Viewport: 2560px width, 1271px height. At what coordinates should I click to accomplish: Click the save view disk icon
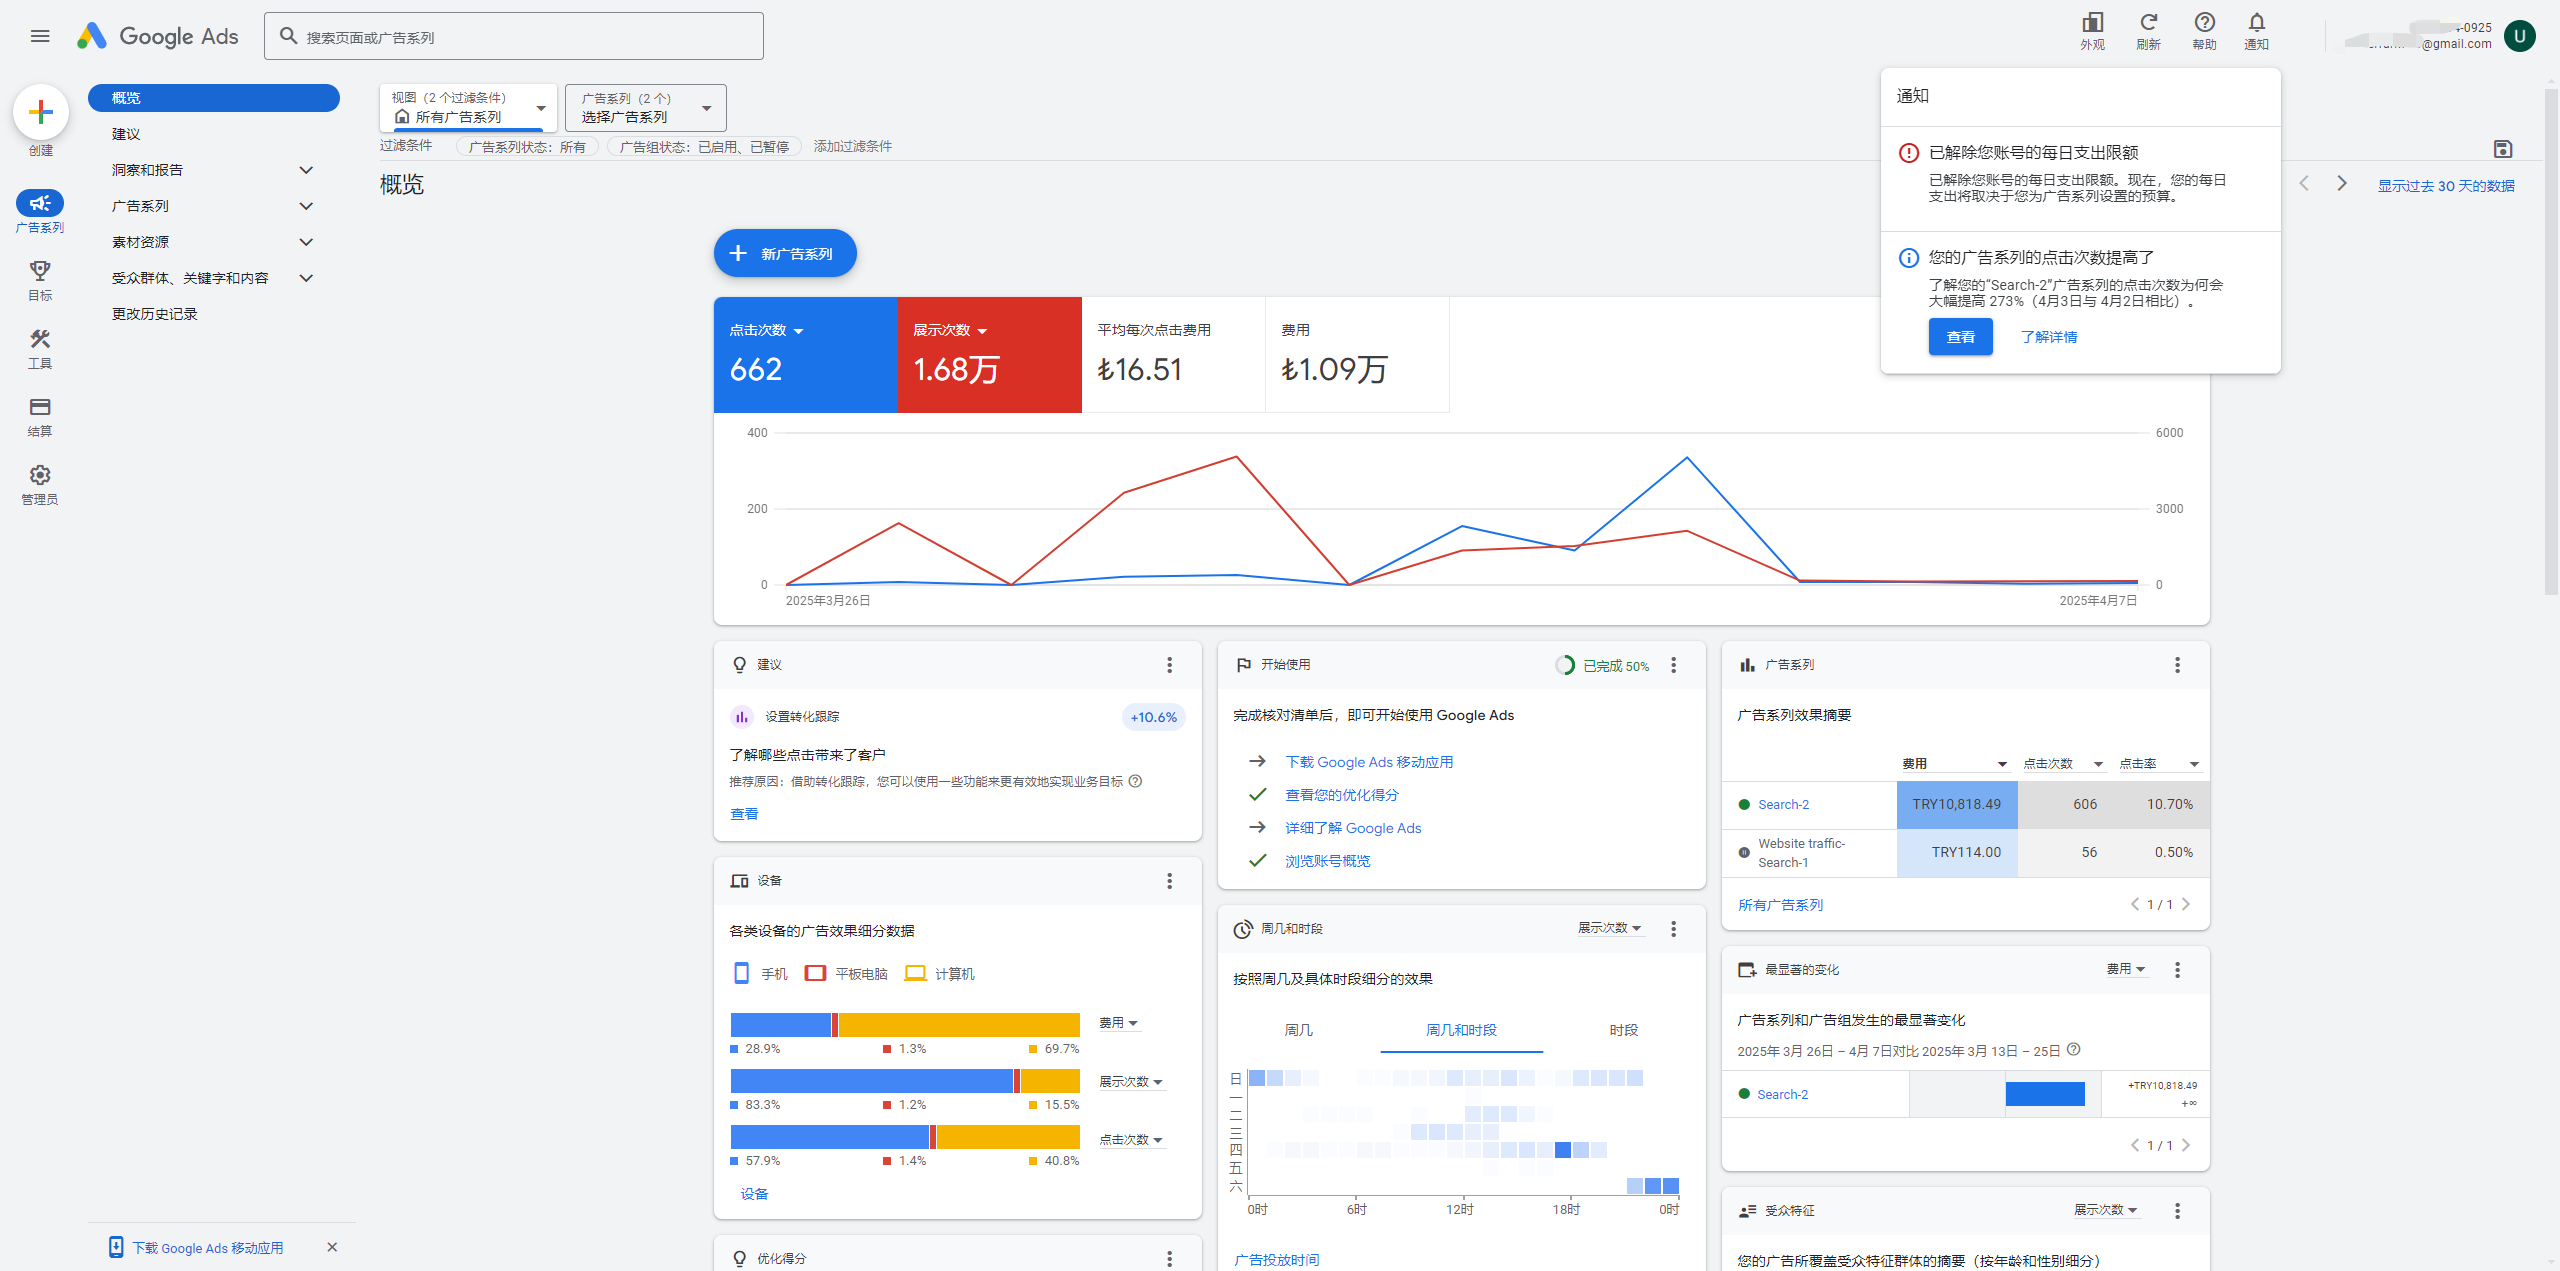pyautogui.click(x=2503, y=149)
